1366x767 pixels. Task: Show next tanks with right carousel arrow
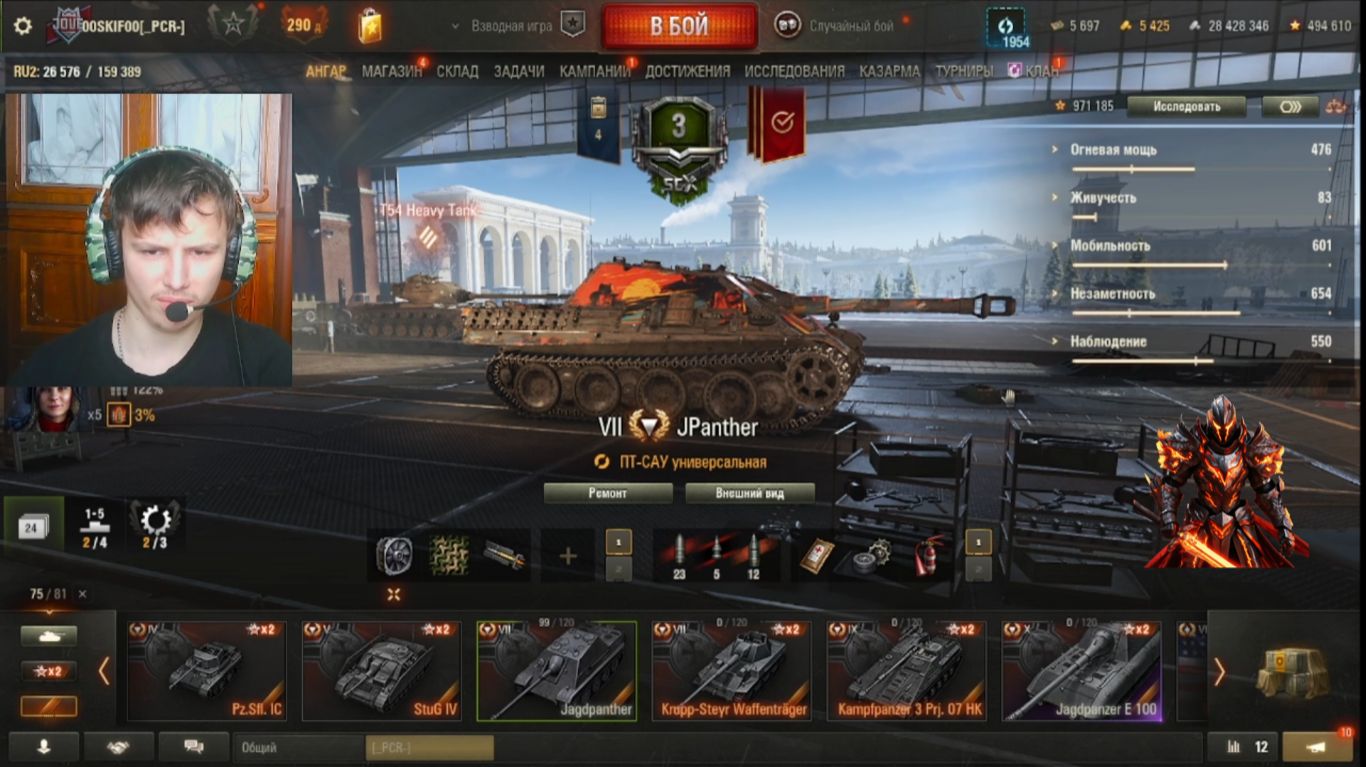tap(1219, 671)
